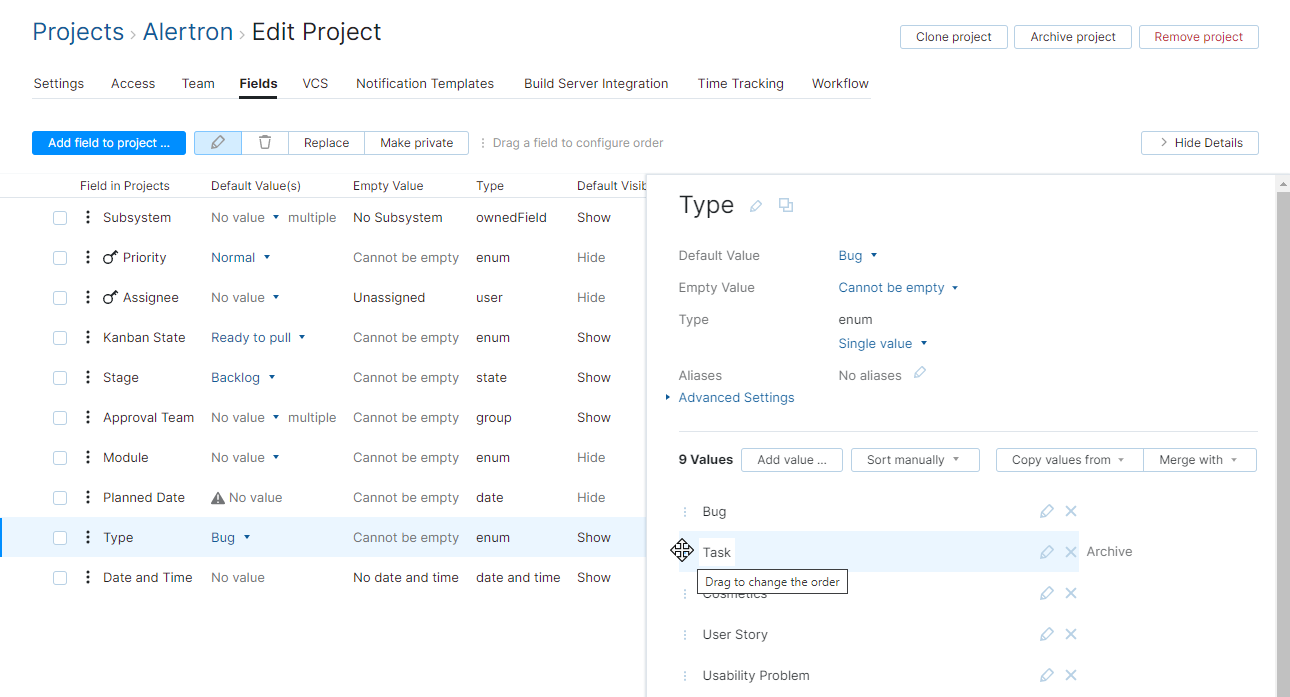Click the clone icon beside the Type title
Image resolution: width=1290 pixels, height=697 pixels.
click(x=786, y=205)
